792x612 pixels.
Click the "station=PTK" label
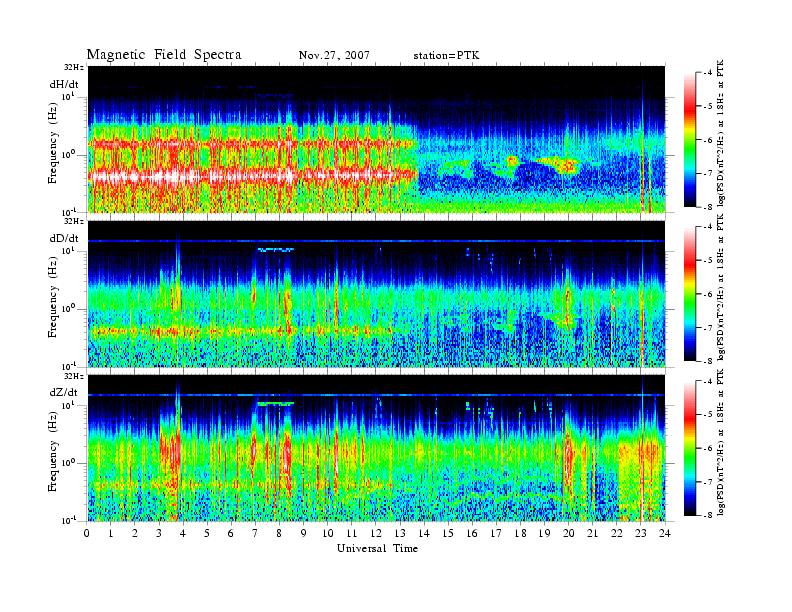click(x=447, y=56)
